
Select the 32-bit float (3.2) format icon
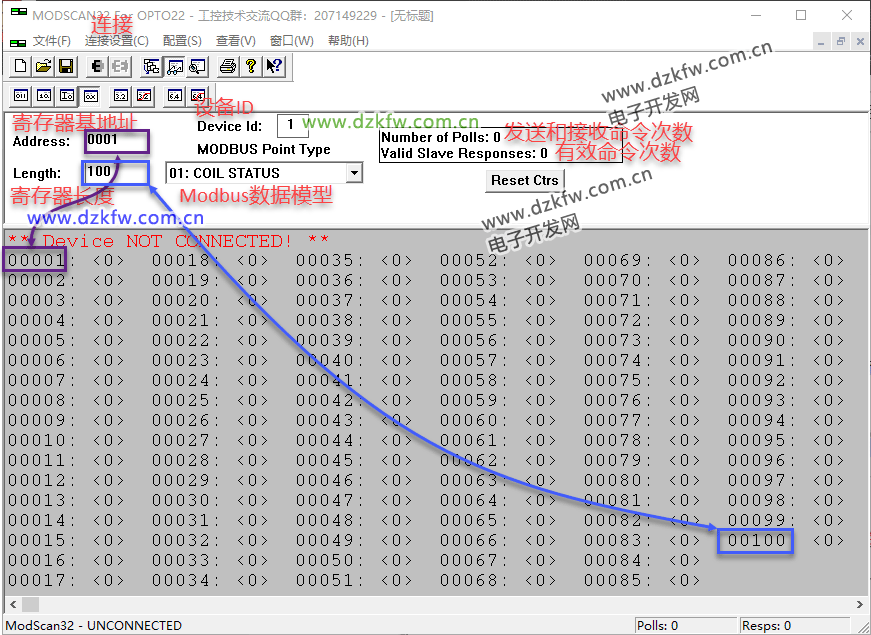tap(121, 96)
